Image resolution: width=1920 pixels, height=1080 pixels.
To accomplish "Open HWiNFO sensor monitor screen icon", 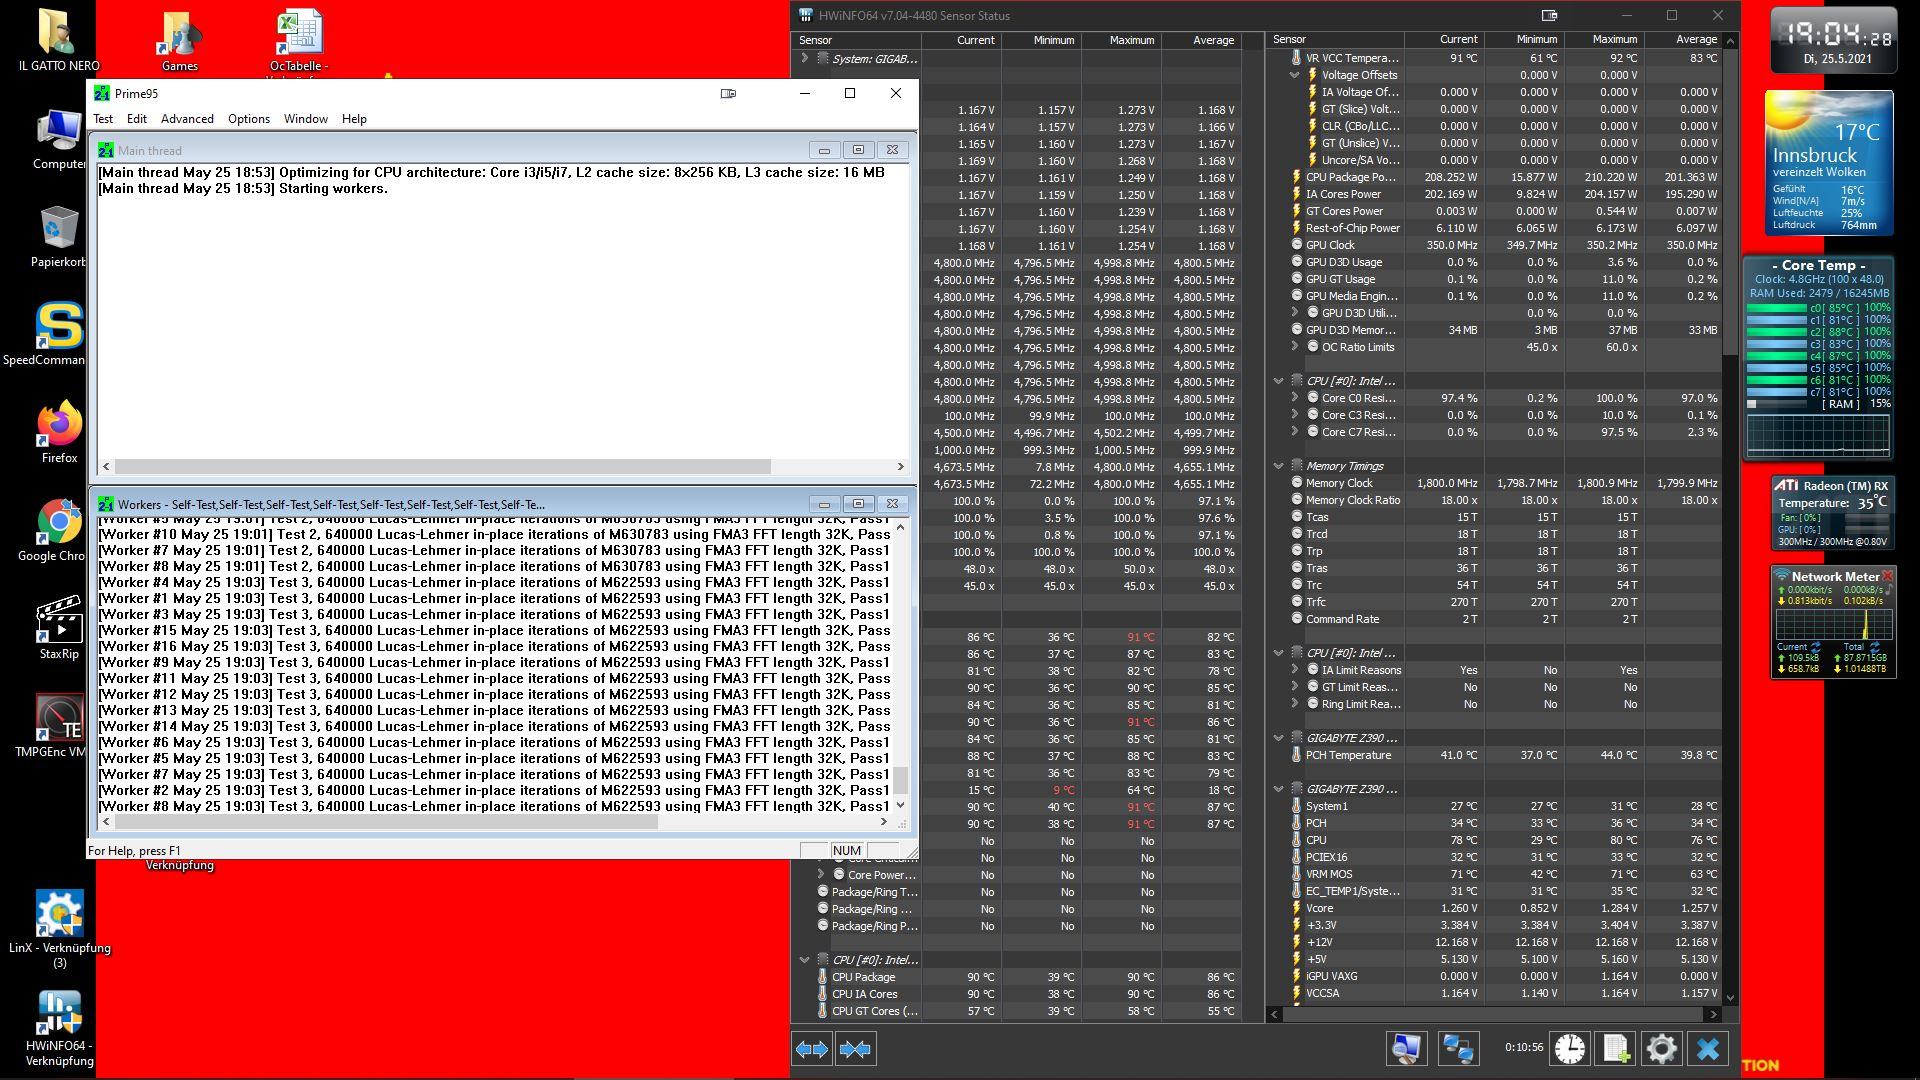I will tap(1407, 1048).
